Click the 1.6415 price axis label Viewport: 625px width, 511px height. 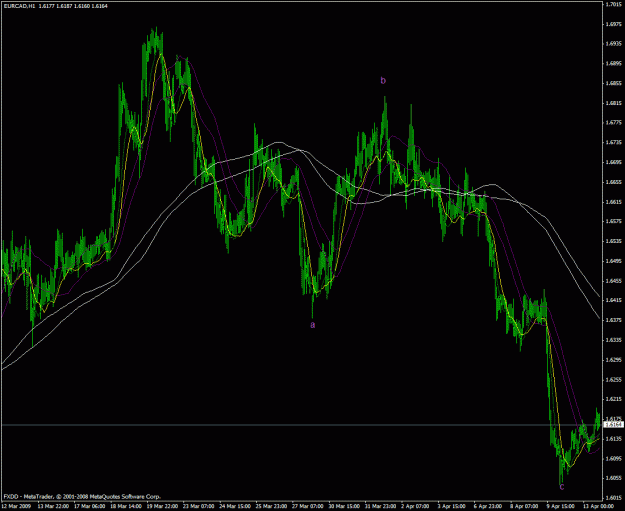coord(613,301)
